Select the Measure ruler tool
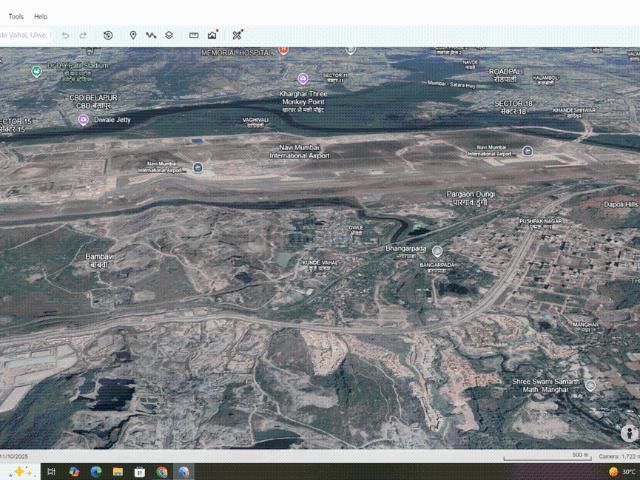The height and width of the screenshot is (480, 640). (194, 36)
